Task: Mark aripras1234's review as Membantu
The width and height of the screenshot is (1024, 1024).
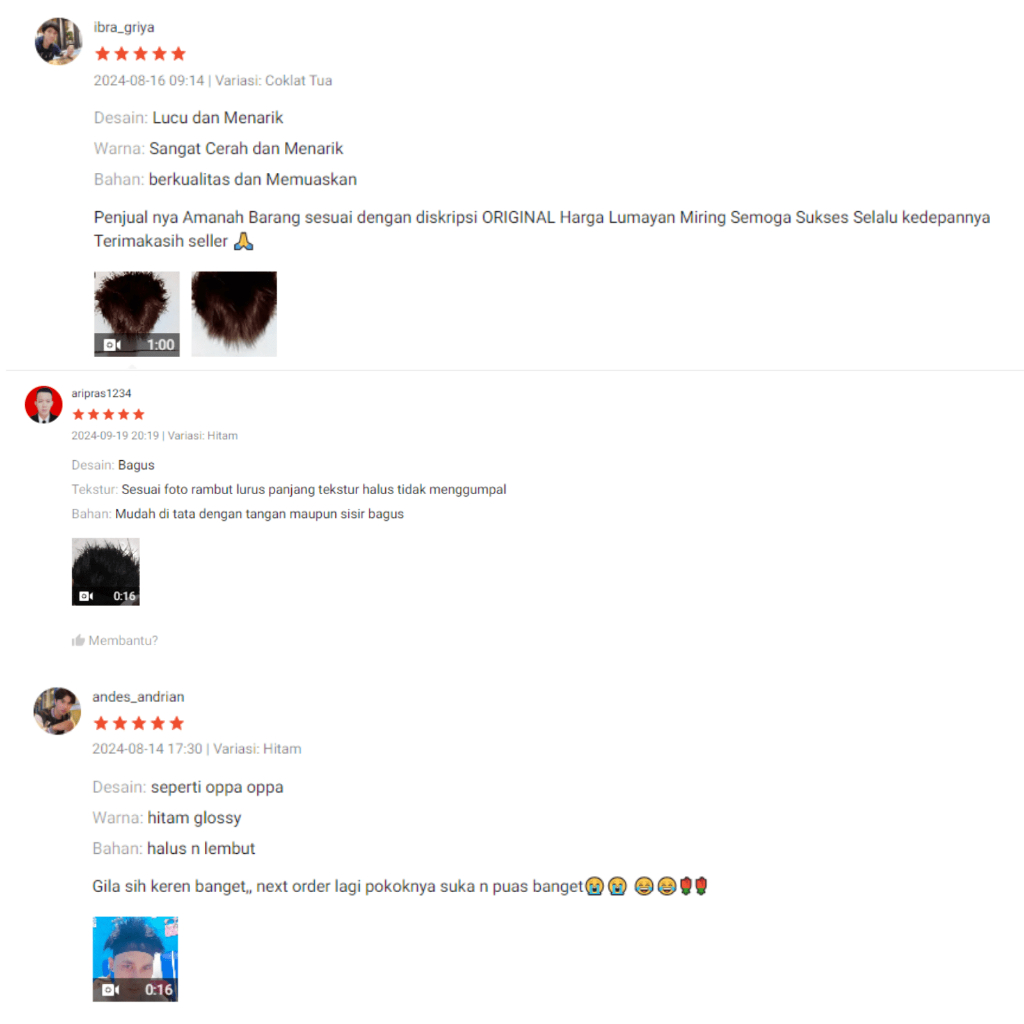Action: (115, 640)
